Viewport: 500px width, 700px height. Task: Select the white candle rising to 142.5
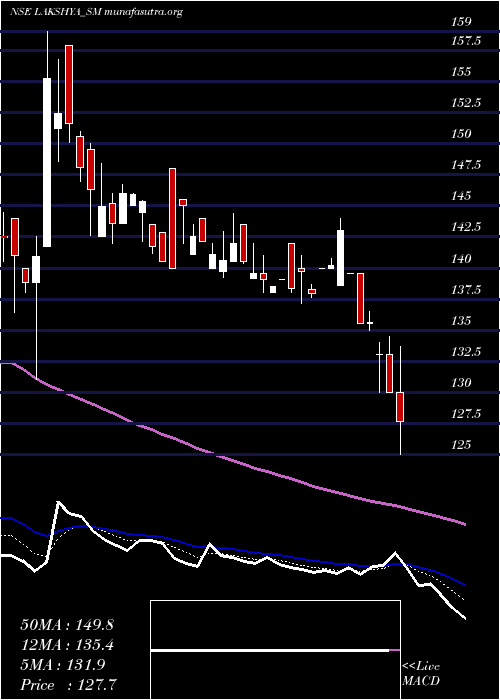(x=341, y=258)
